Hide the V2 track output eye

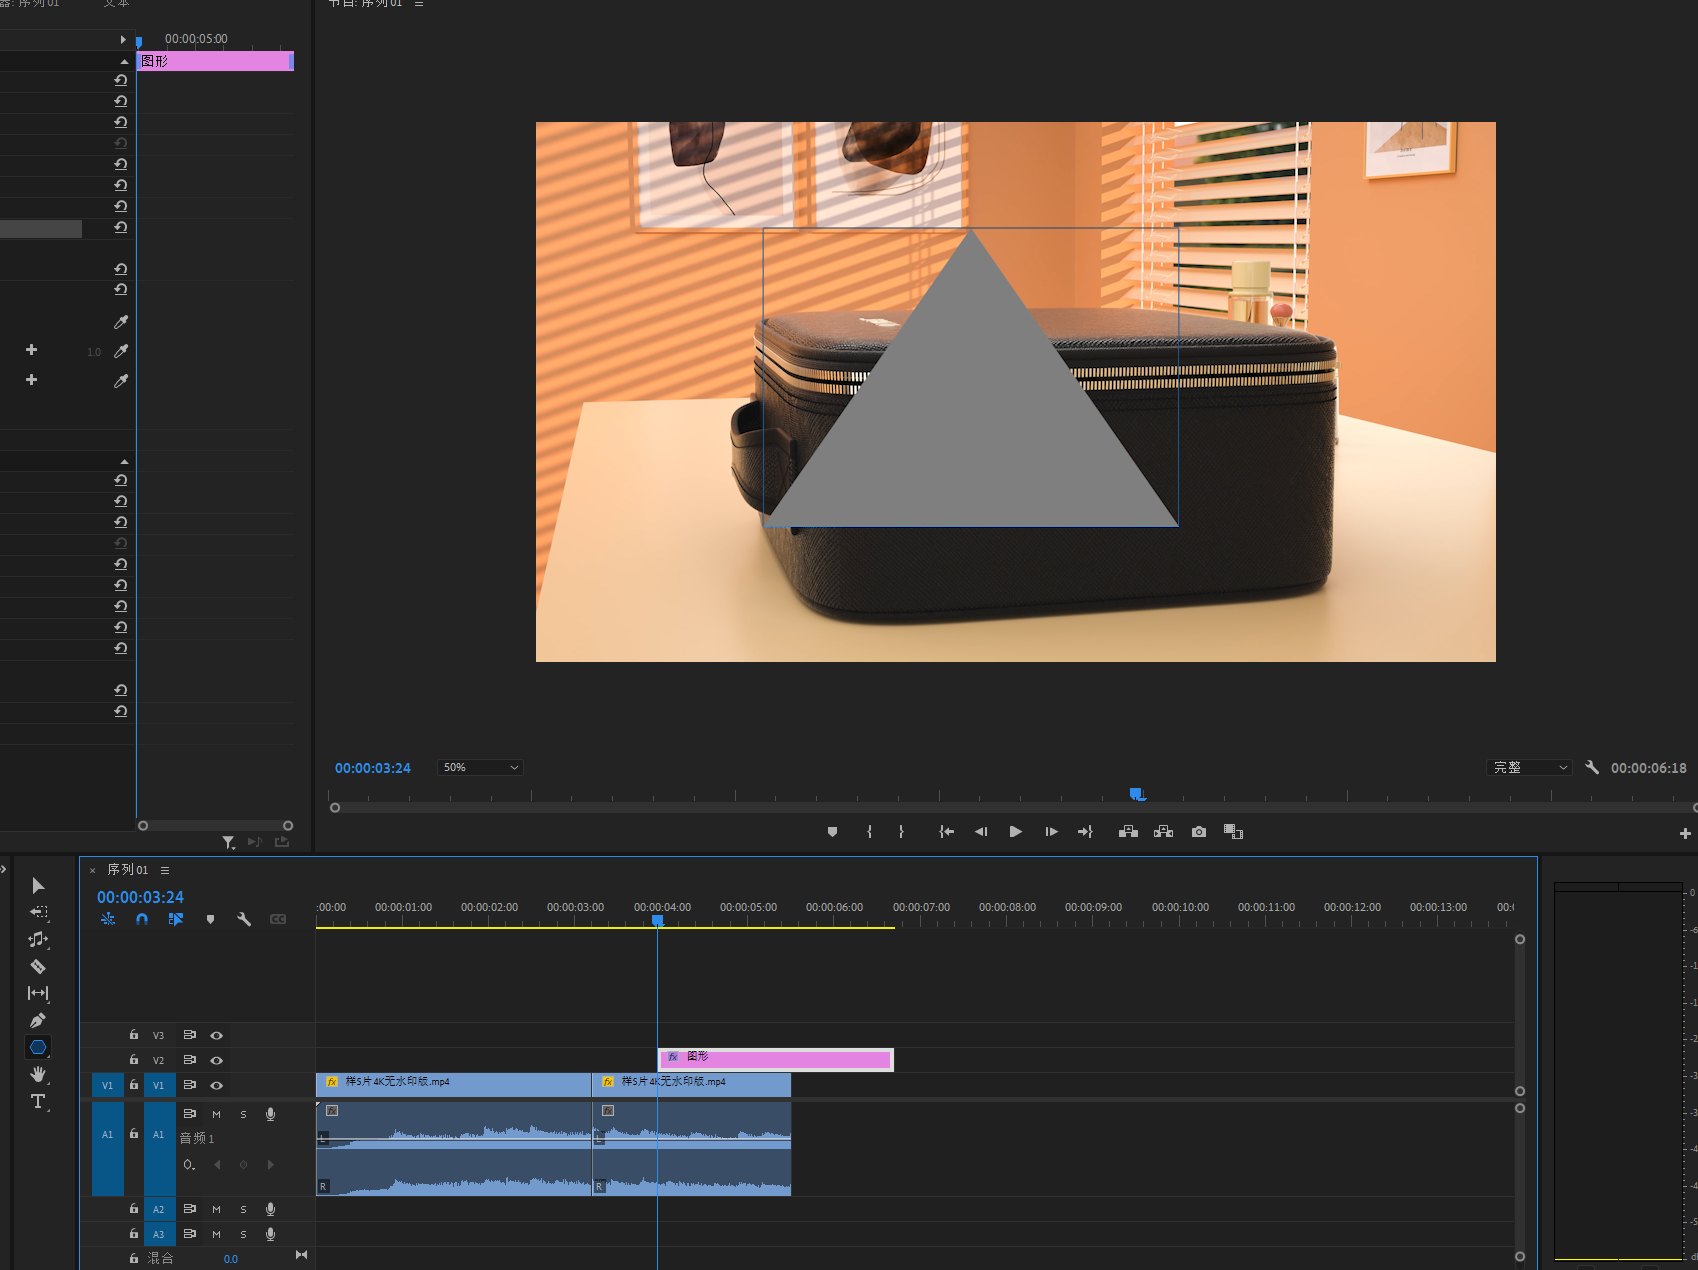click(x=217, y=1060)
